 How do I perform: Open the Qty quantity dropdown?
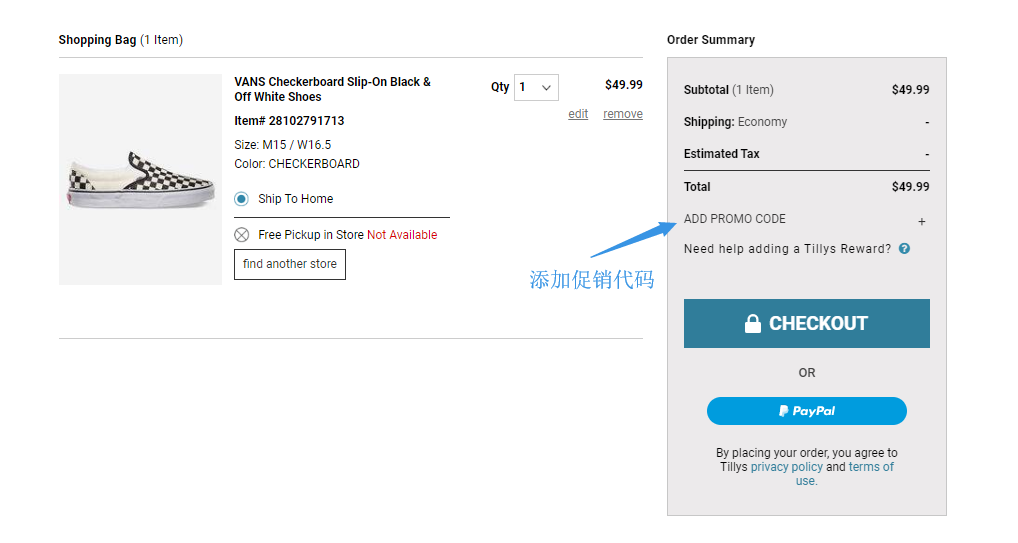point(536,88)
